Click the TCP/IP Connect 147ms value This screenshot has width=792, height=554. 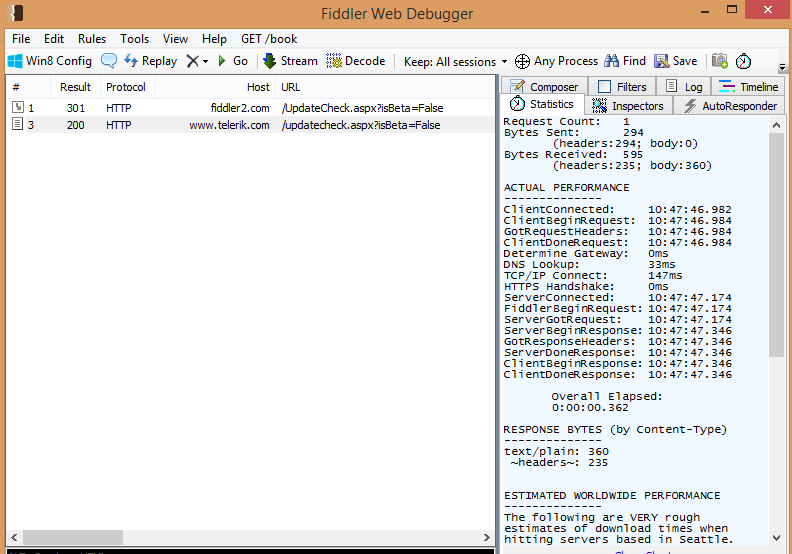pos(665,276)
